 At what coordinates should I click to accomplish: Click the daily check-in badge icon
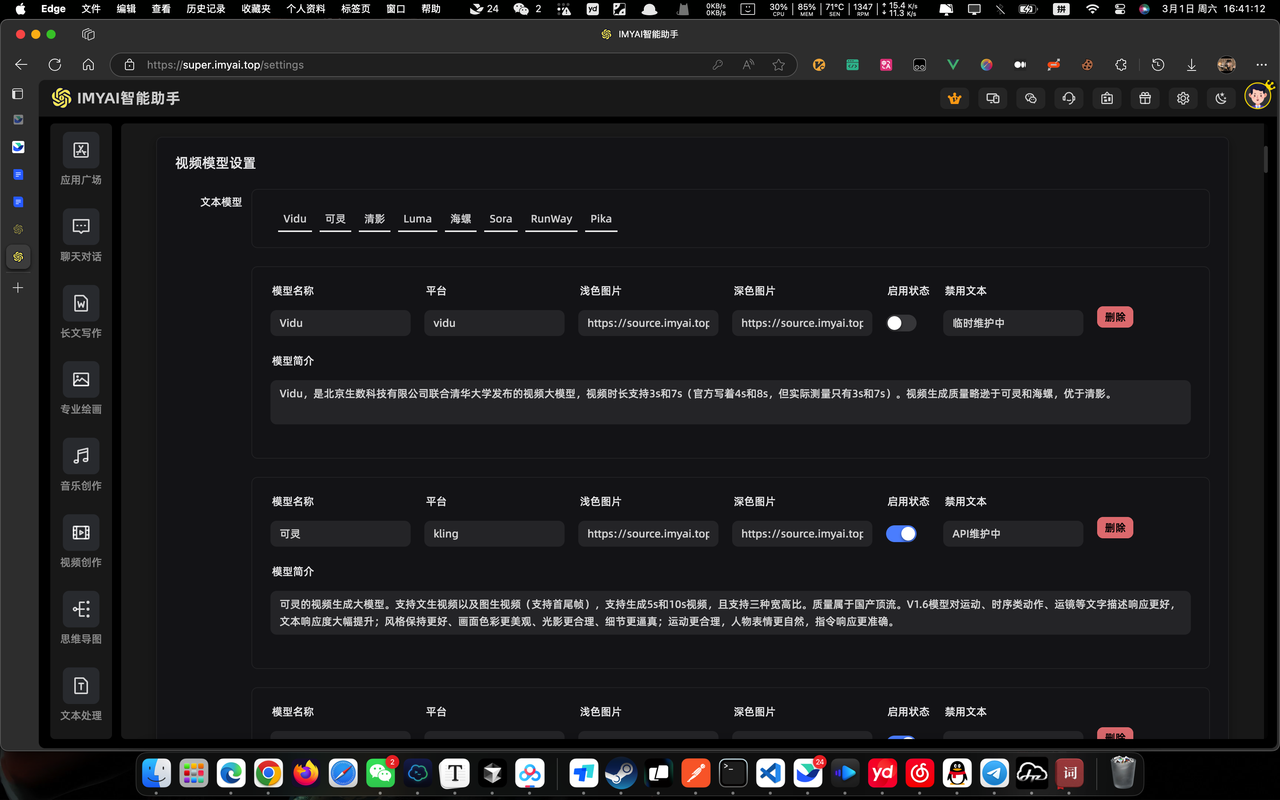1107,98
